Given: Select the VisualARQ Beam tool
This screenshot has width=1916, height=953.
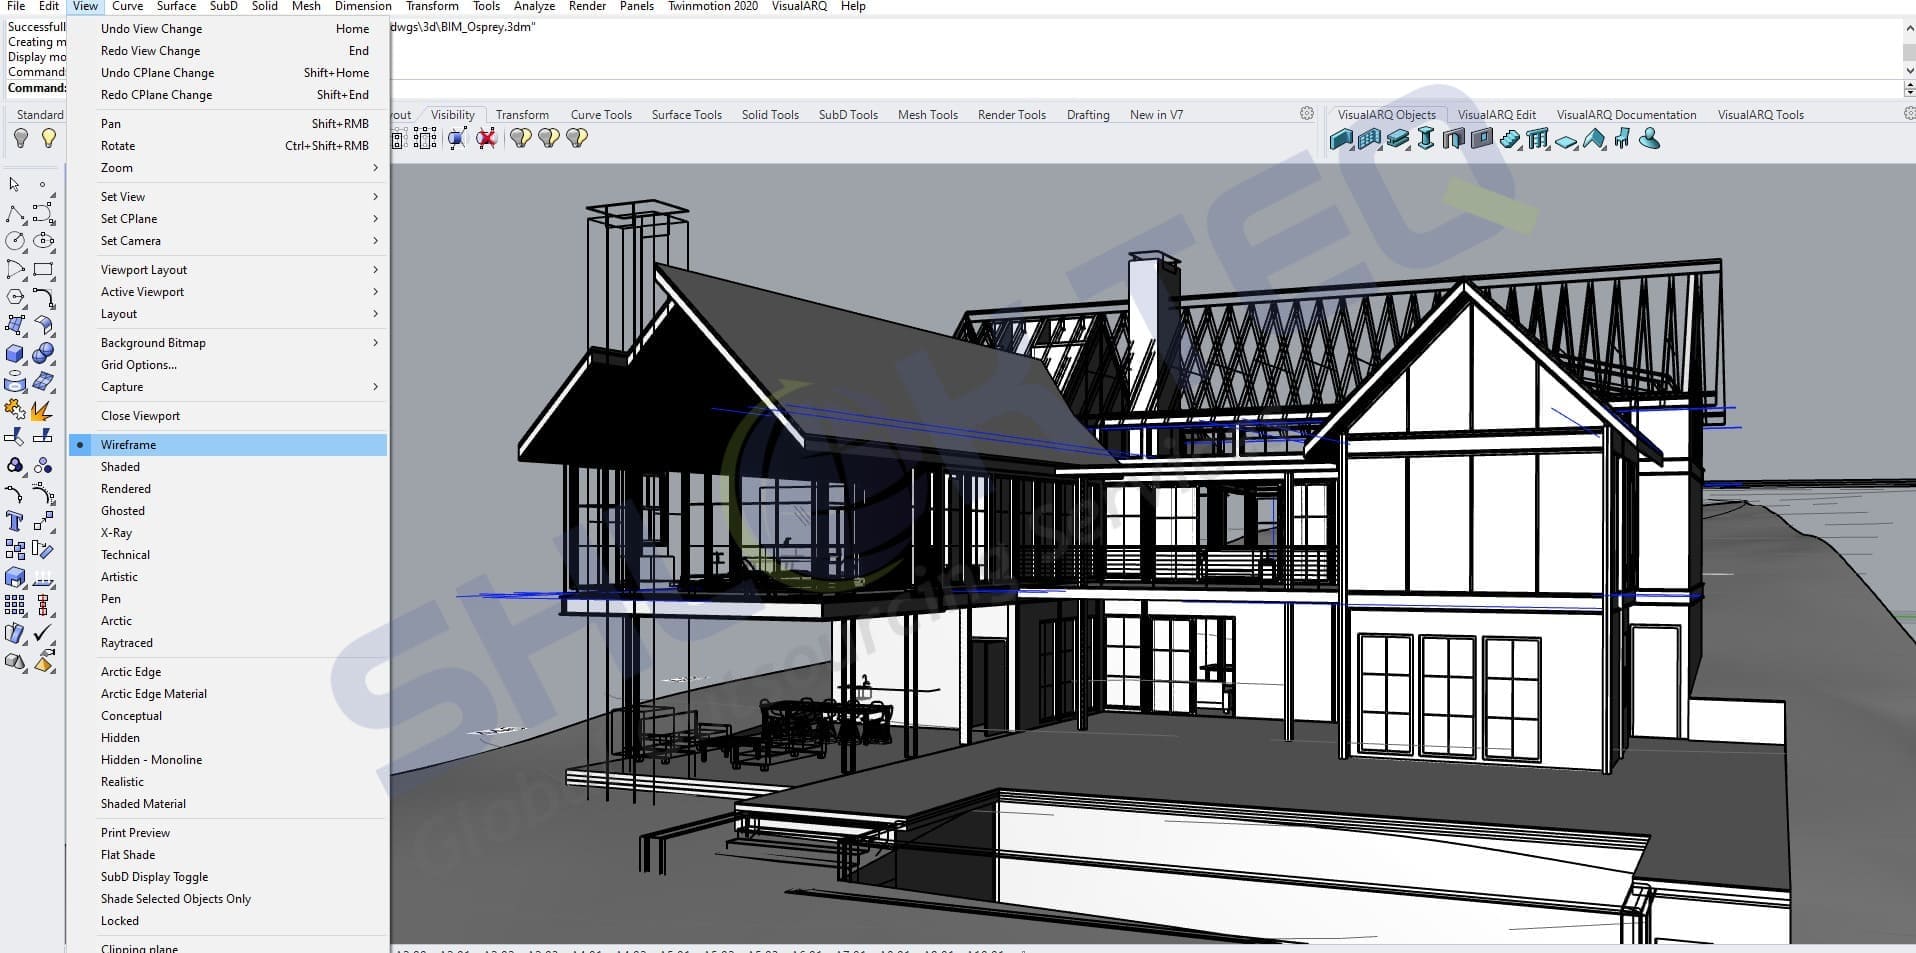Looking at the screenshot, I should tap(1398, 139).
